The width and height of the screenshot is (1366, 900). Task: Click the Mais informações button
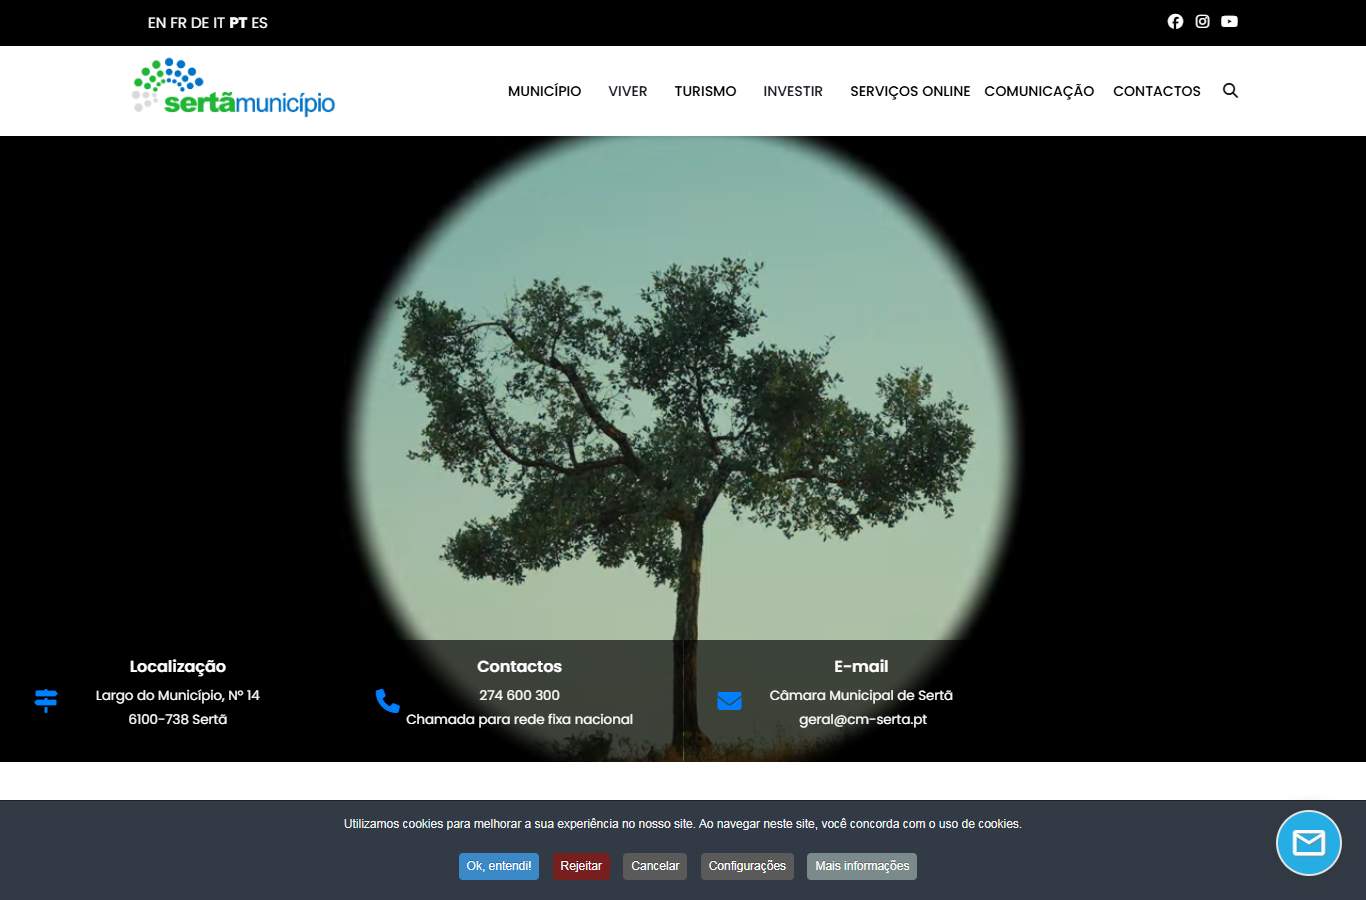(x=862, y=866)
